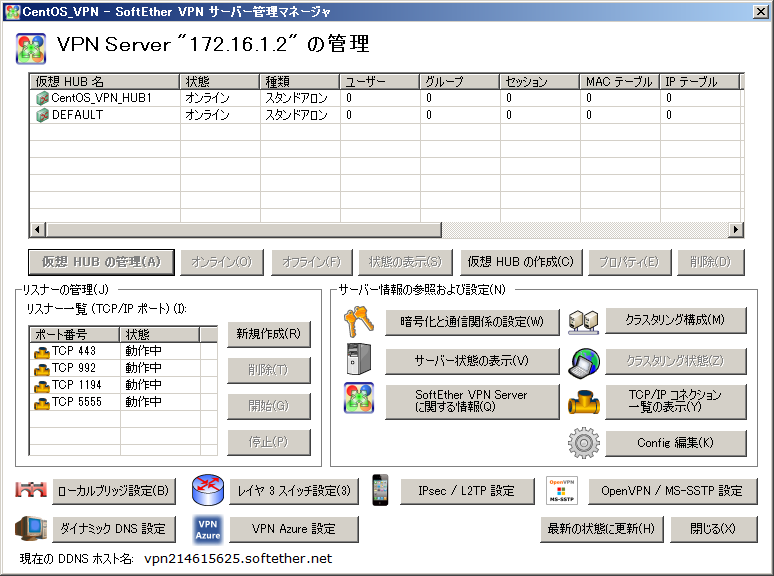Click the DEFAULT hub icon
The image size is (774, 576).
coord(42,115)
